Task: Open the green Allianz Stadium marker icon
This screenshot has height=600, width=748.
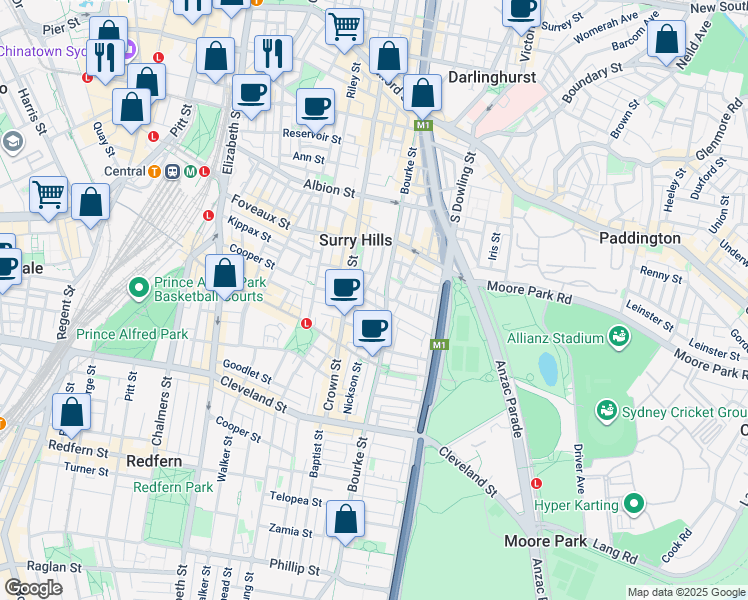Action: pyautogui.click(x=618, y=337)
